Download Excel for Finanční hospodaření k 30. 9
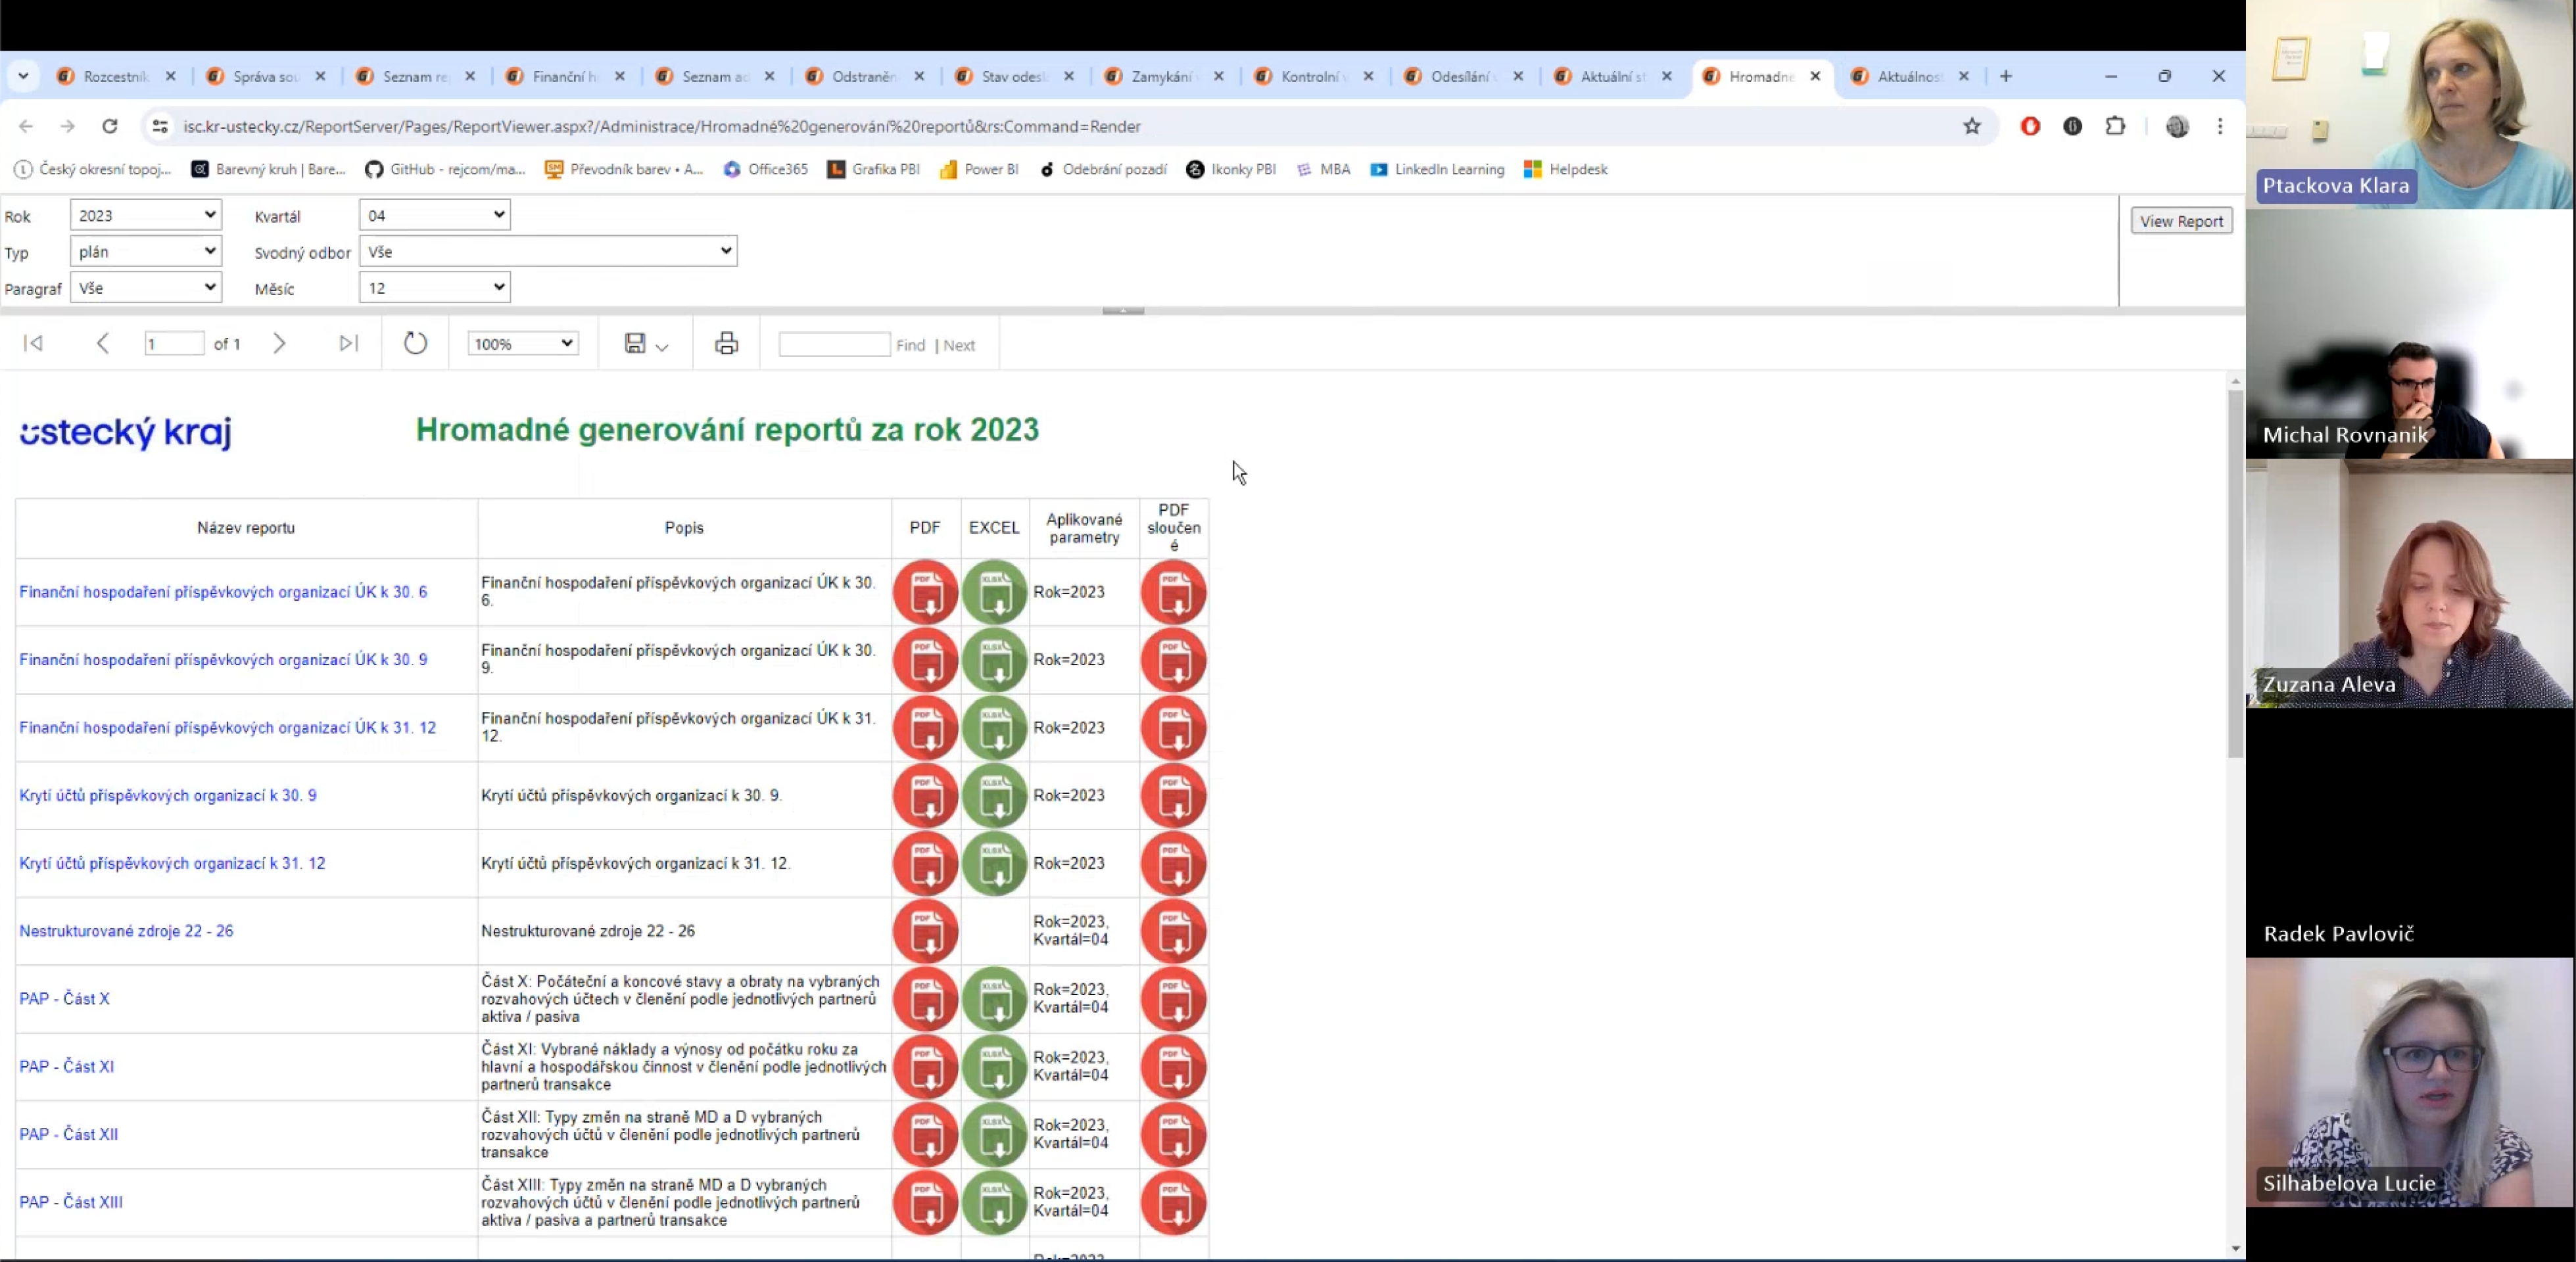The width and height of the screenshot is (2576, 1262). click(x=995, y=660)
